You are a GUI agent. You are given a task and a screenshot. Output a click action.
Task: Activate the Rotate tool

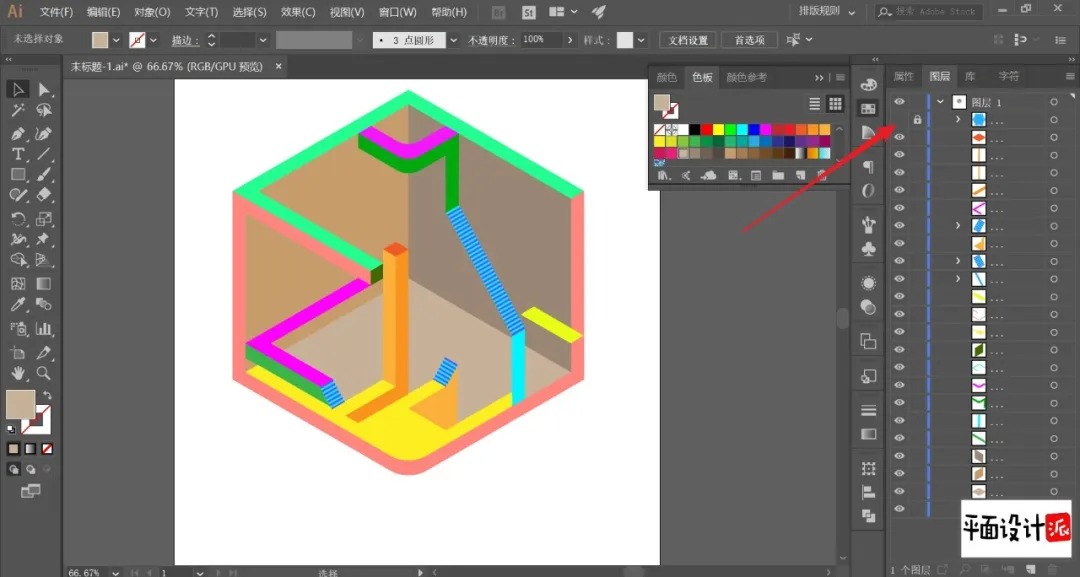18,219
